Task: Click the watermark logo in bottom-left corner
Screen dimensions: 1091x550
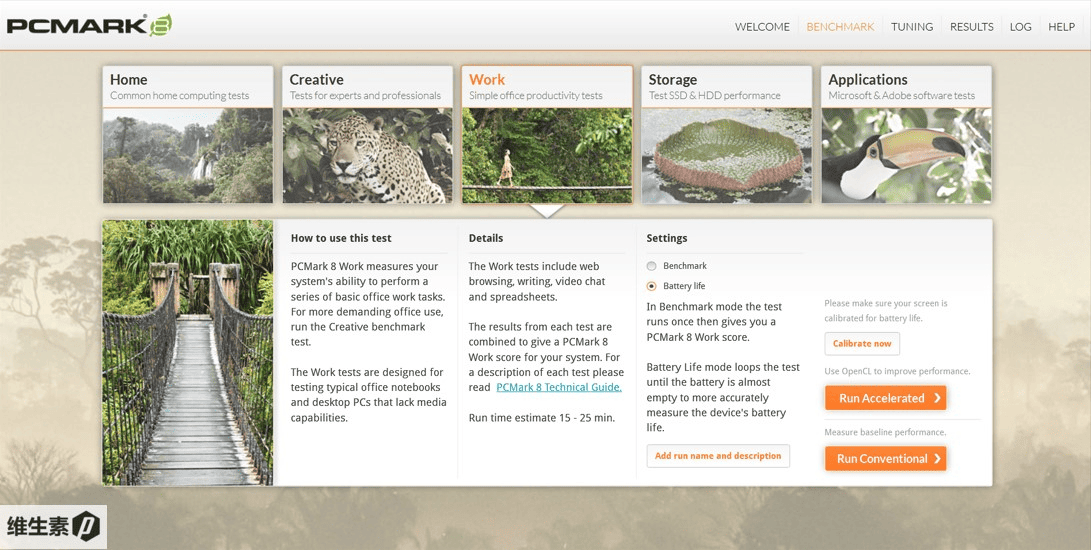Action: point(53,527)
